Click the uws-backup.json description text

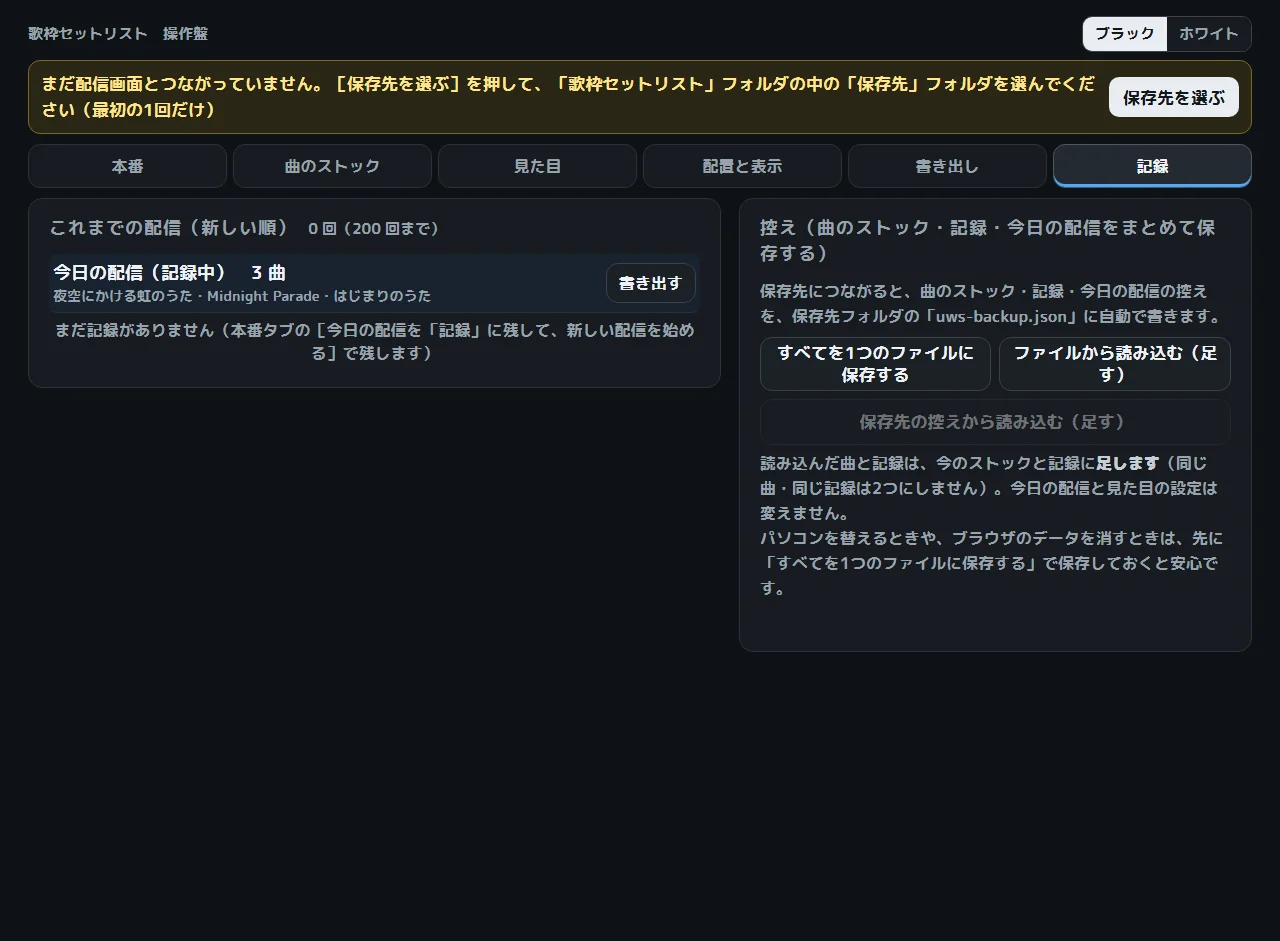(x=990, y=303)
